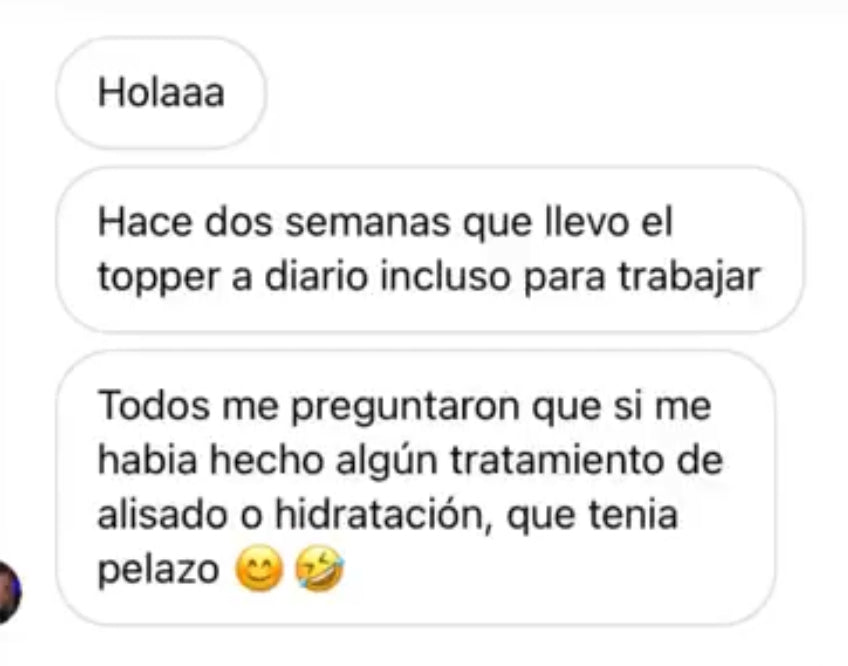The height and width of the screenshot is (666, 848).
Task: Click the word "pelazo" before the emojis
Action: pyautogui.click(x=158, y=570)
